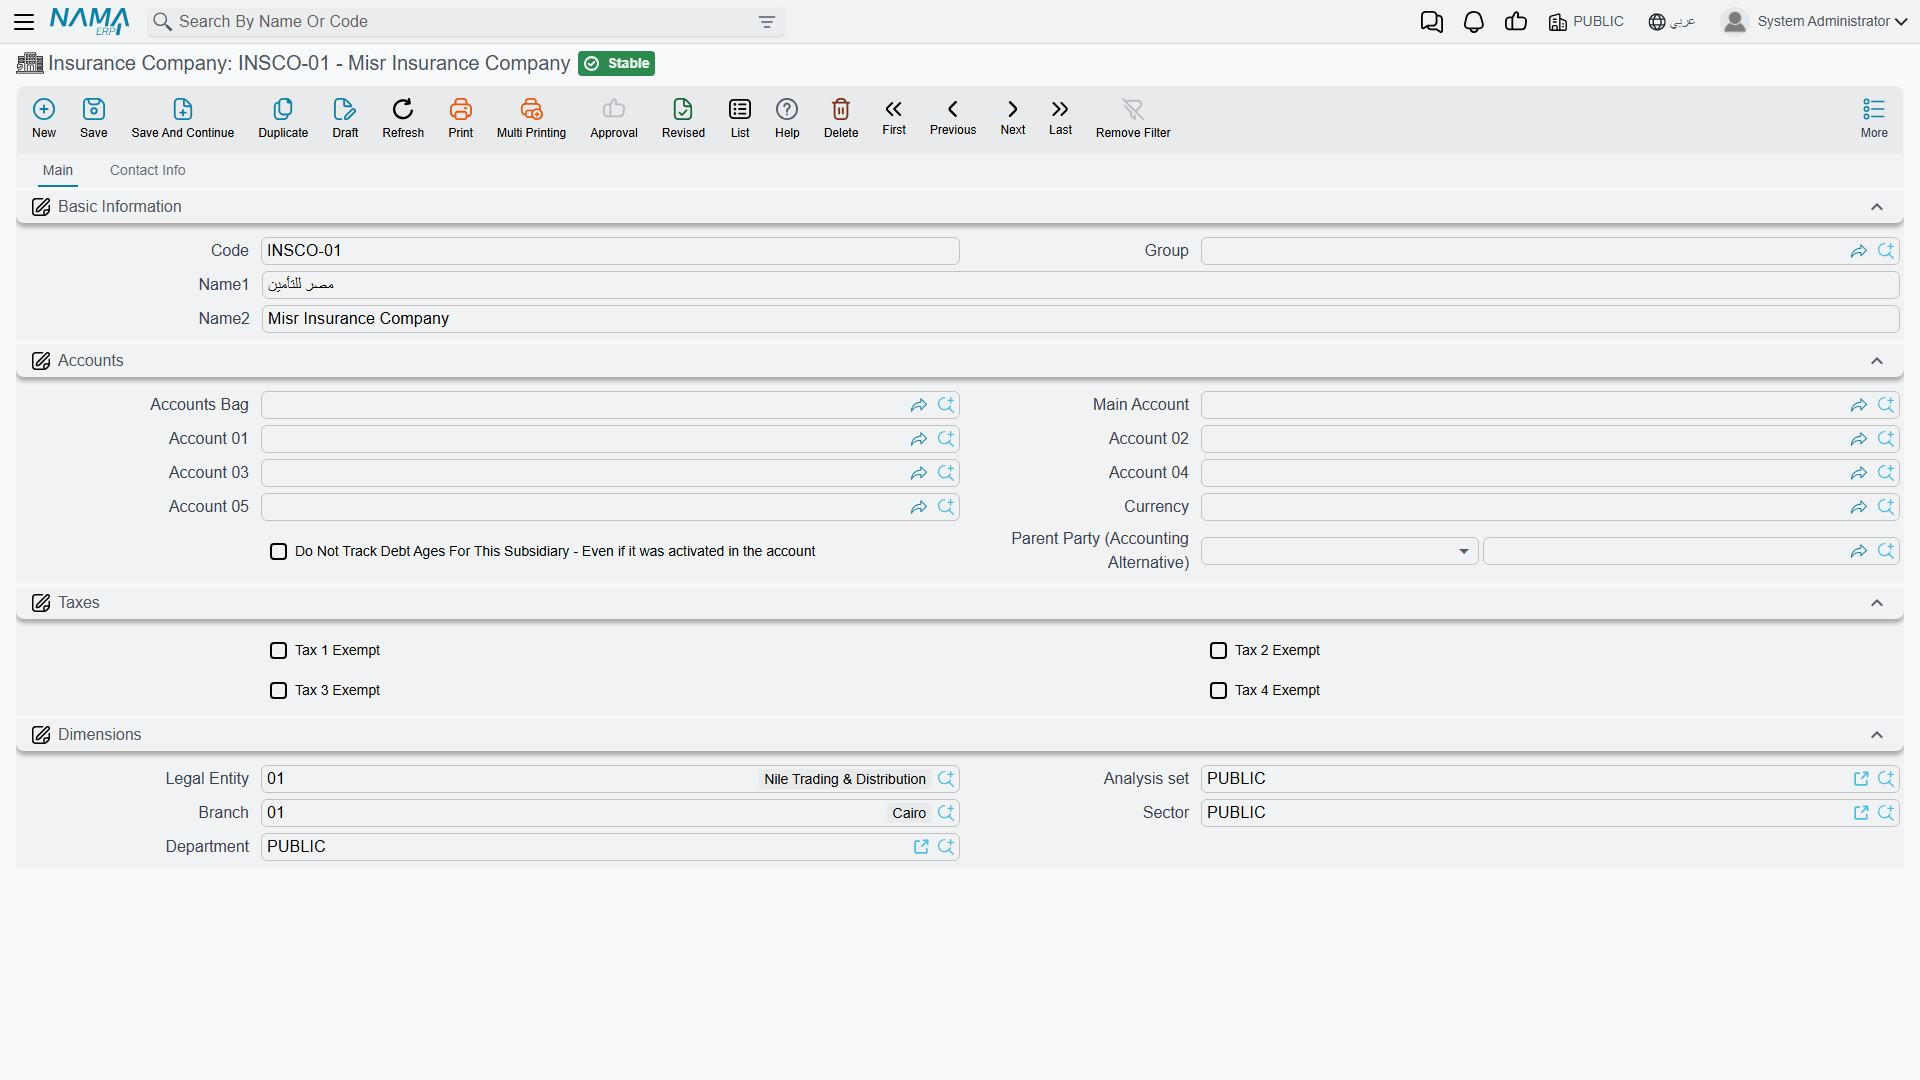Open lookup search for Branch
Viewport: 1920px width, 1080px height.
click(x=946, y=813)
